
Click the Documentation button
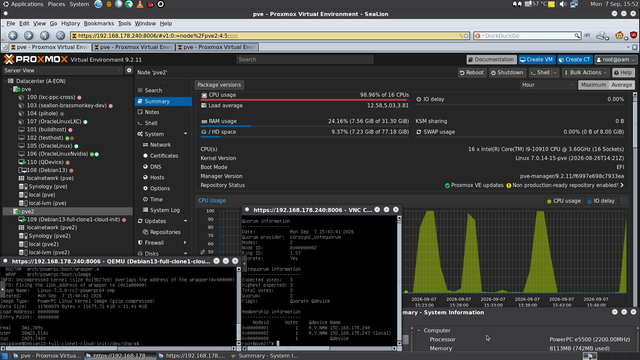491,60
